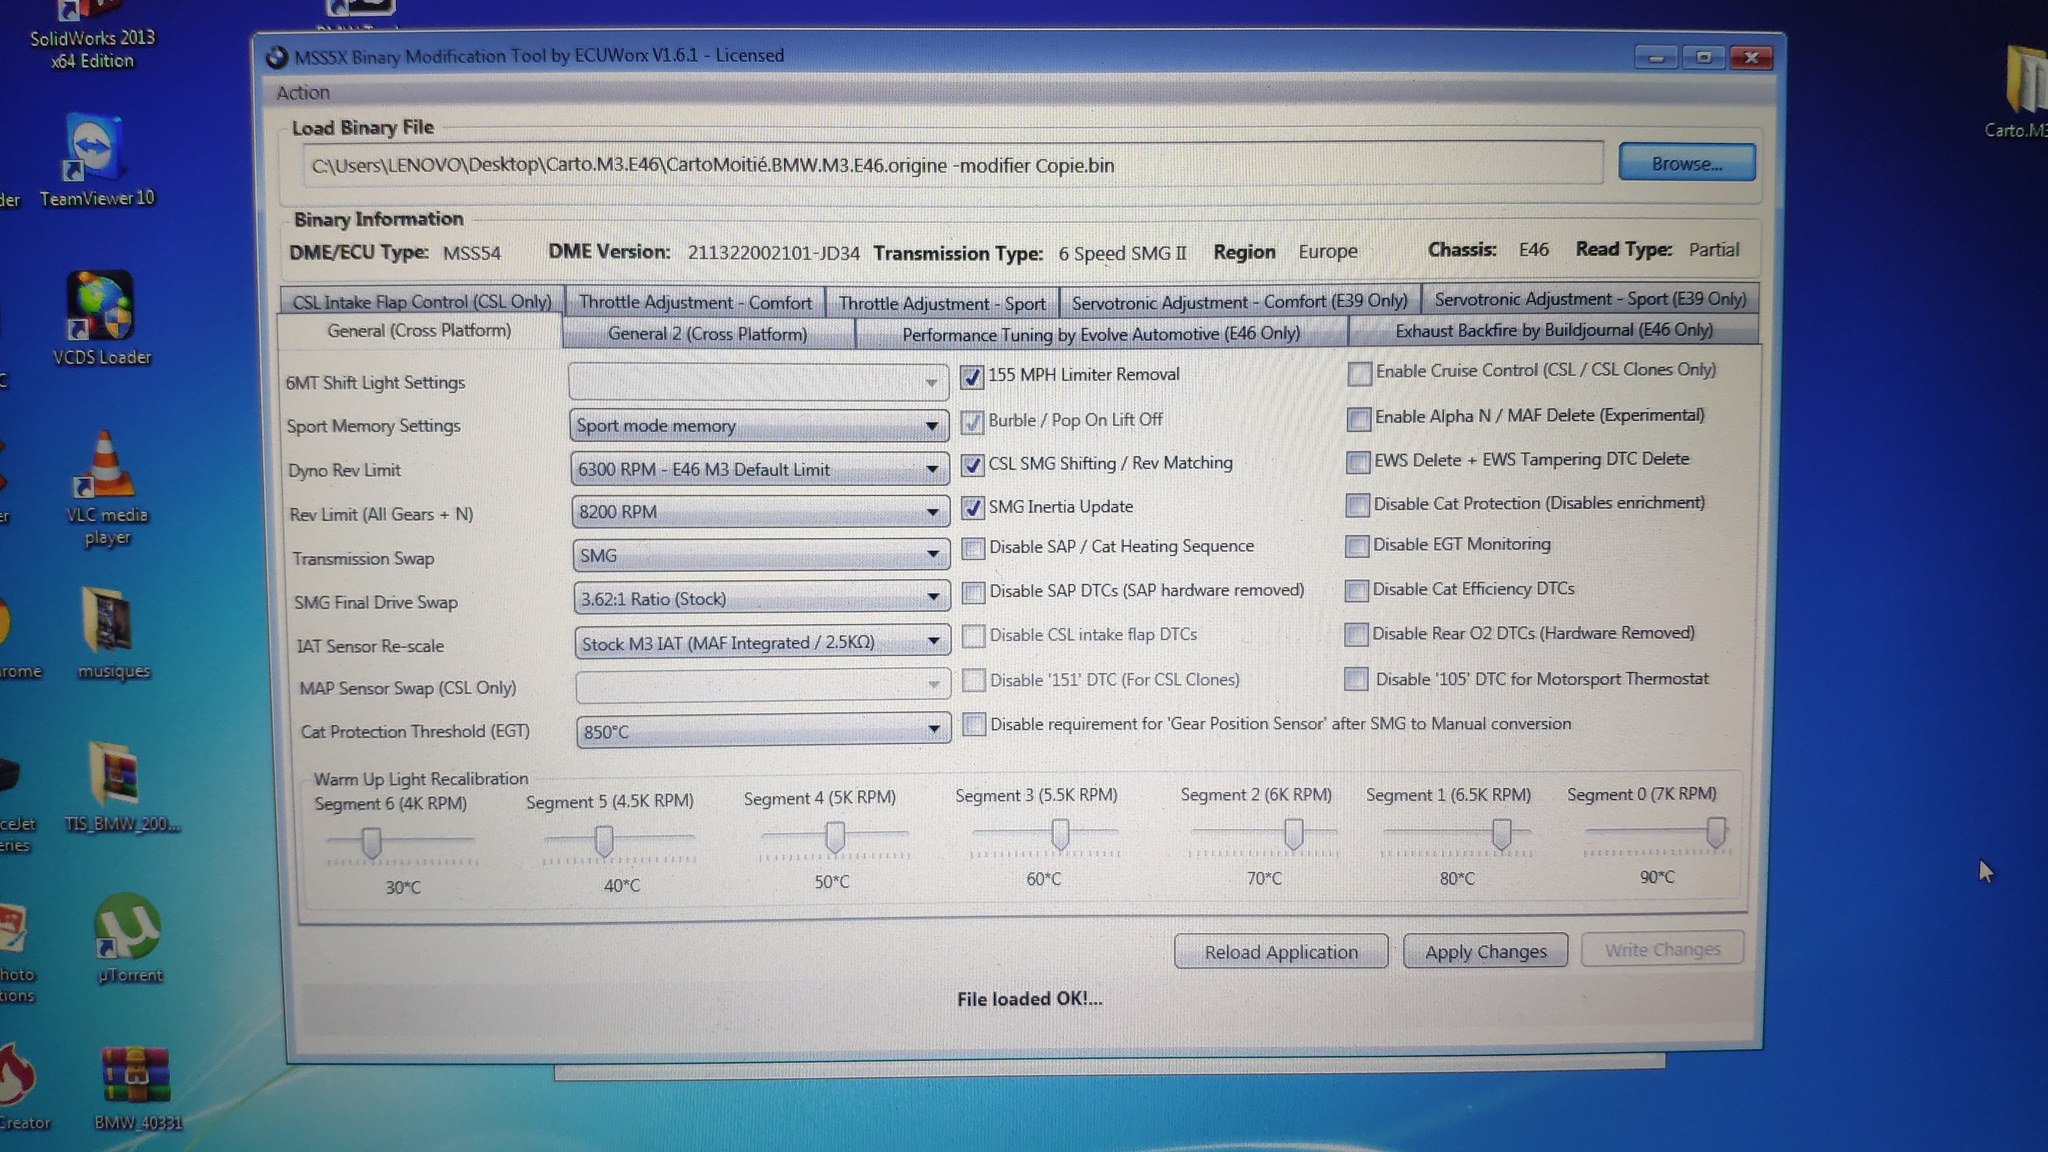Open Throttle Adjustment - Comfort tab
Viewport: 2048px width, 1152px height.
(695, 302)
